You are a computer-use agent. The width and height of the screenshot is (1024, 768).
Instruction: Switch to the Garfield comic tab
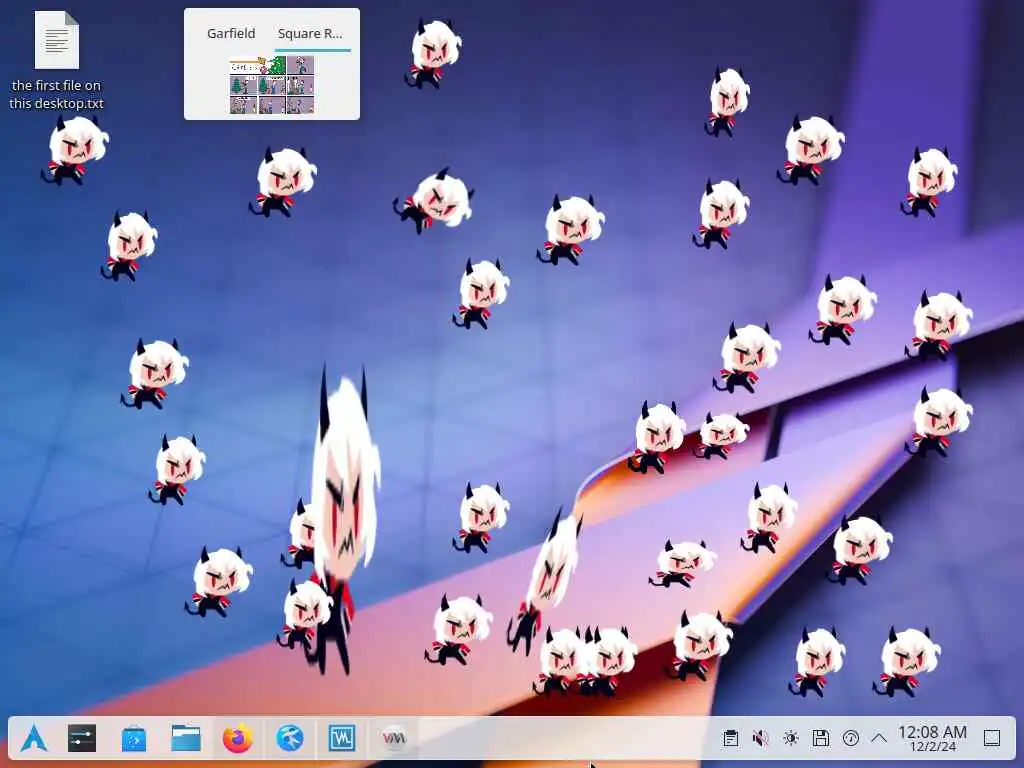231,33
